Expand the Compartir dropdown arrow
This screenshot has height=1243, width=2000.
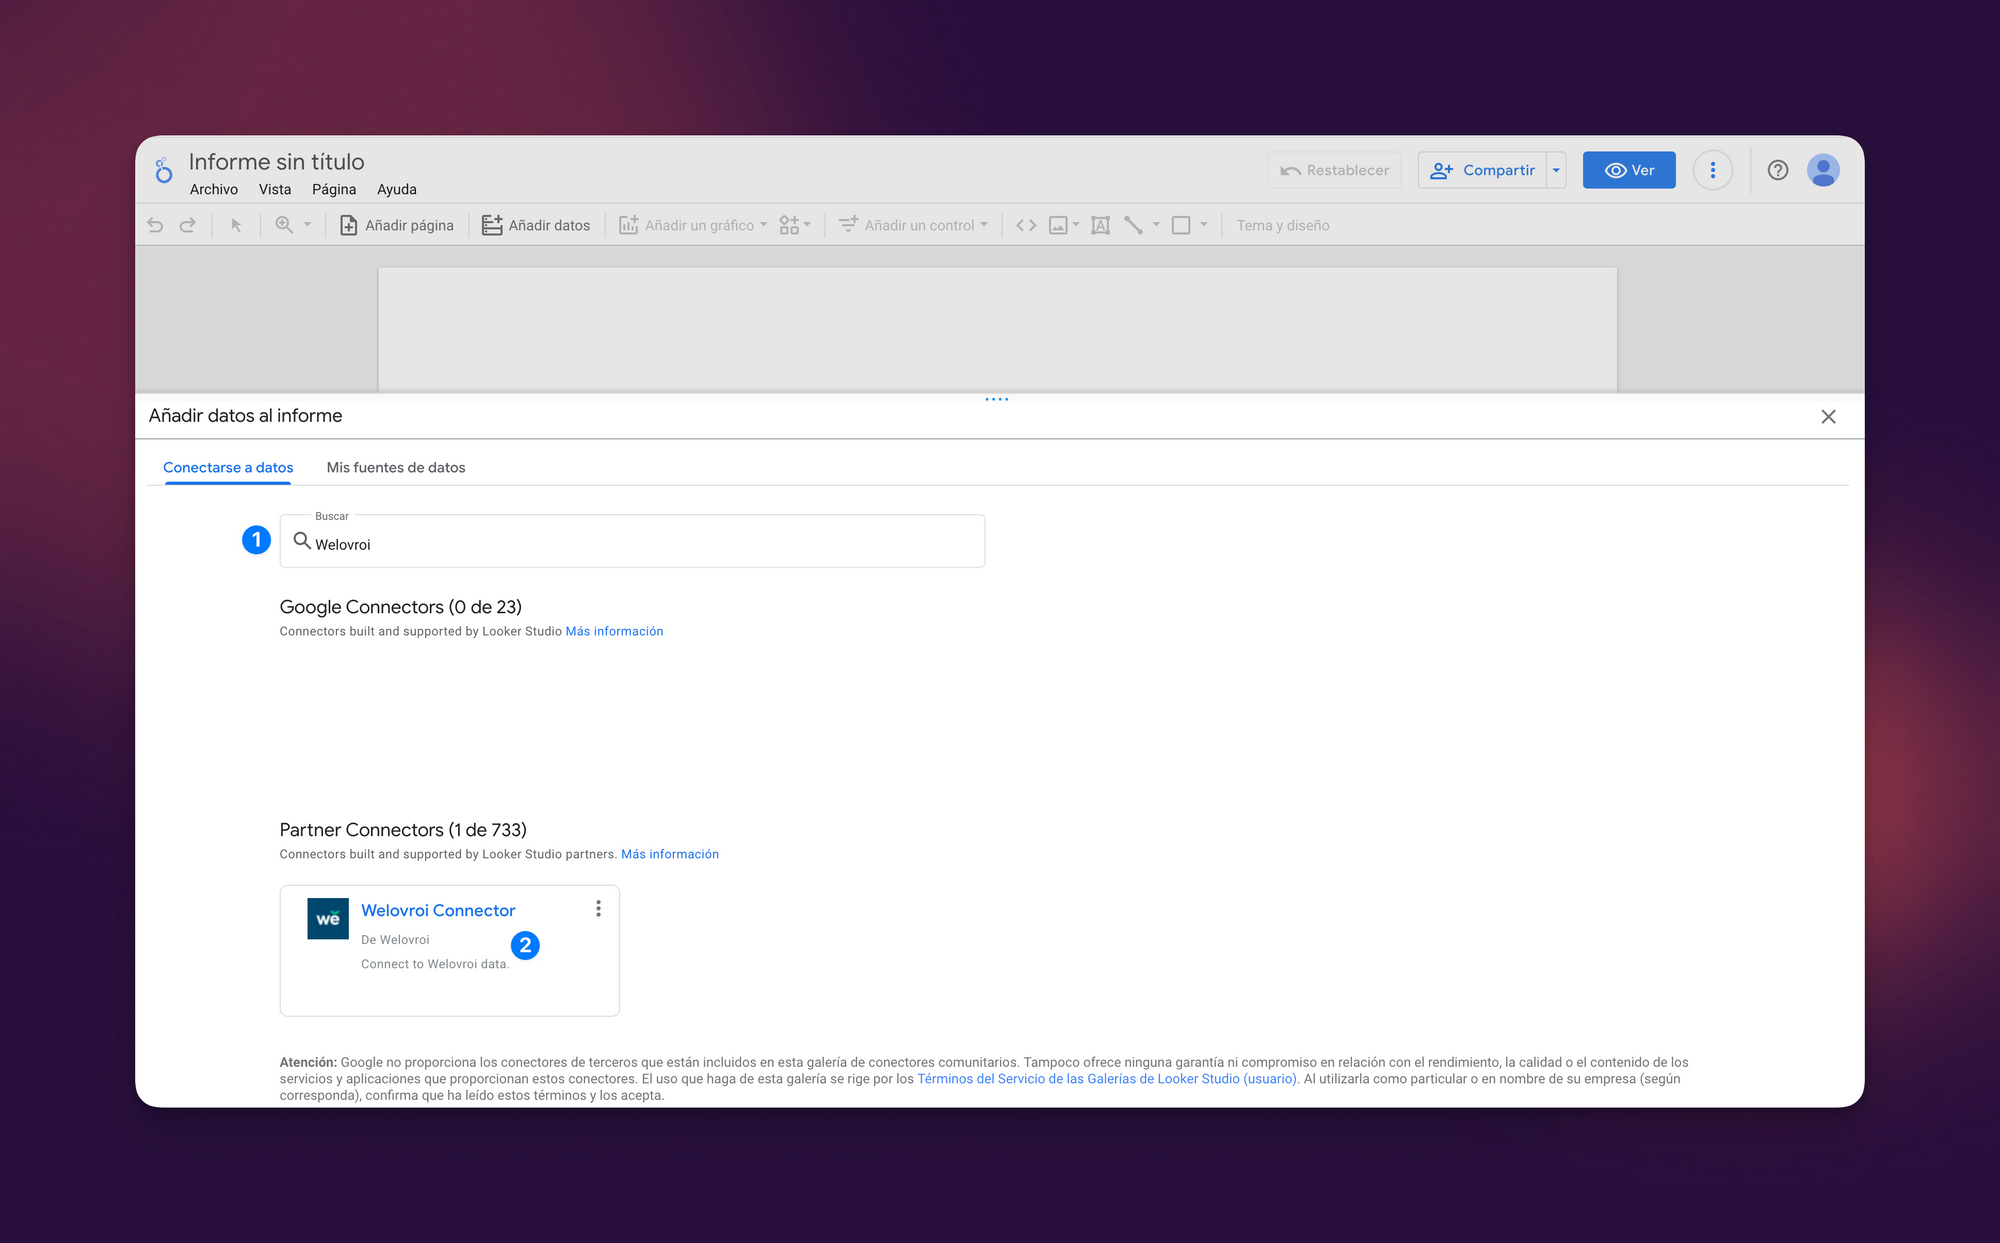pos(1556,170)
